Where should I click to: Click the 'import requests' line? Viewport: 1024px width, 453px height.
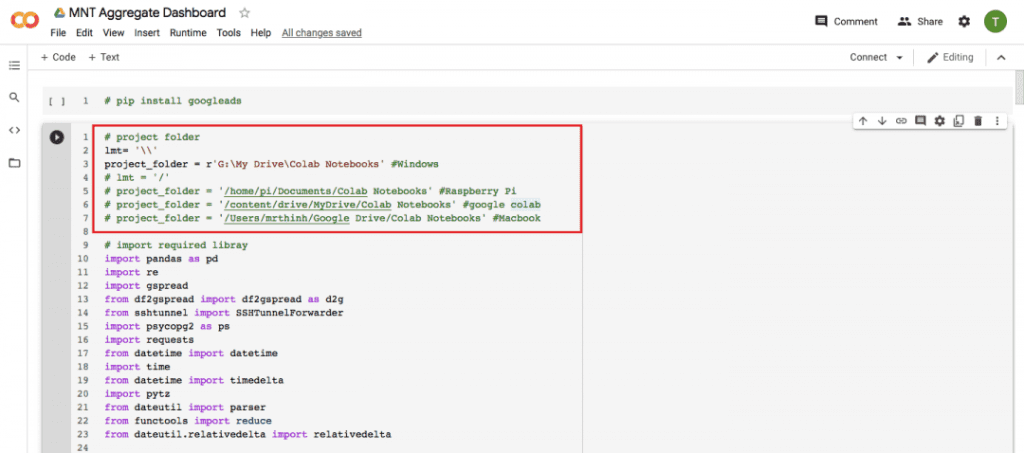[x=149, y=340]
